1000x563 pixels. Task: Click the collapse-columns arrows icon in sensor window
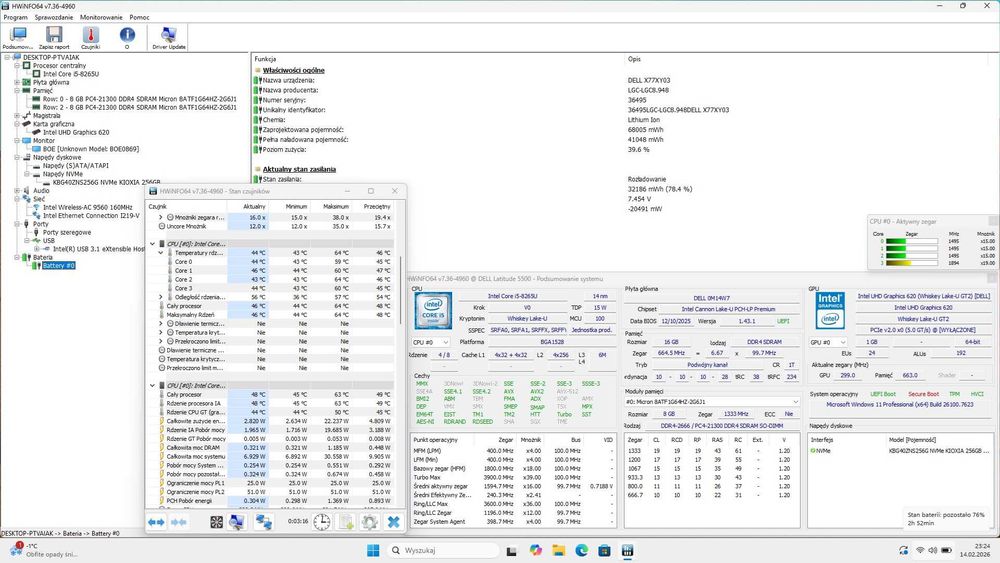tap(179, 522)
